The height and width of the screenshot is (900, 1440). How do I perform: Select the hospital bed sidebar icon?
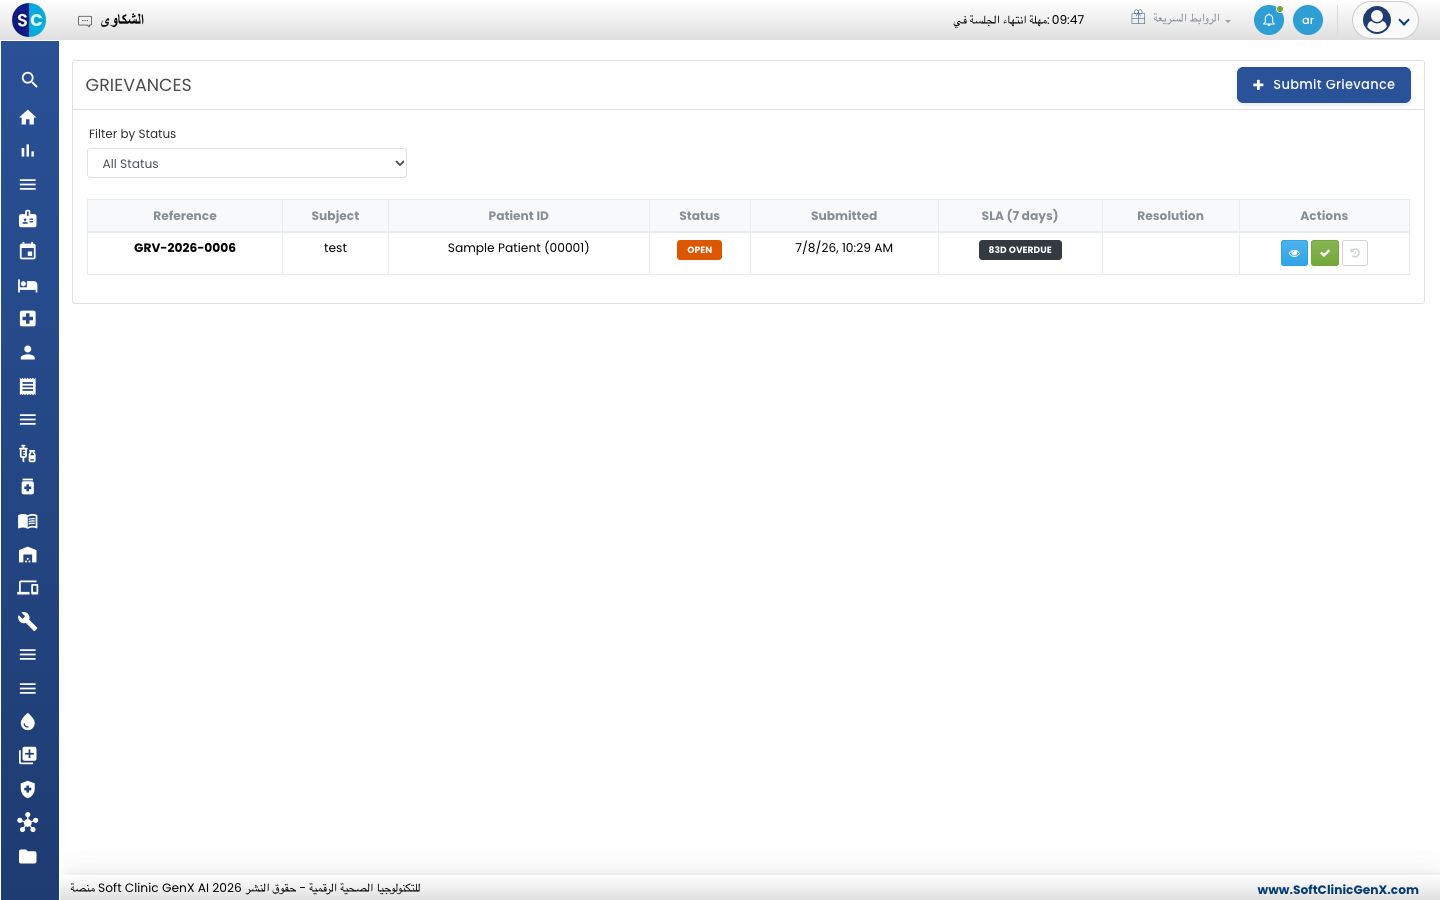pyautogui.click(x=28, y=285)
